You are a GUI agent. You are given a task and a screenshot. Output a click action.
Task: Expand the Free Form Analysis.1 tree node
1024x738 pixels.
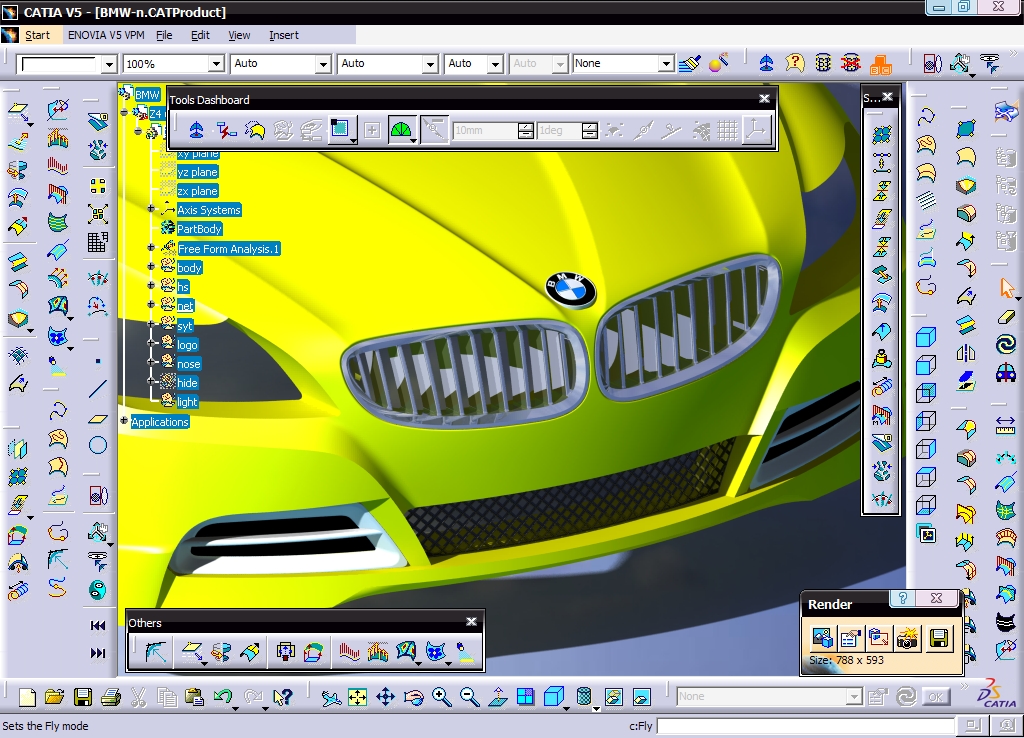point(151,248)
